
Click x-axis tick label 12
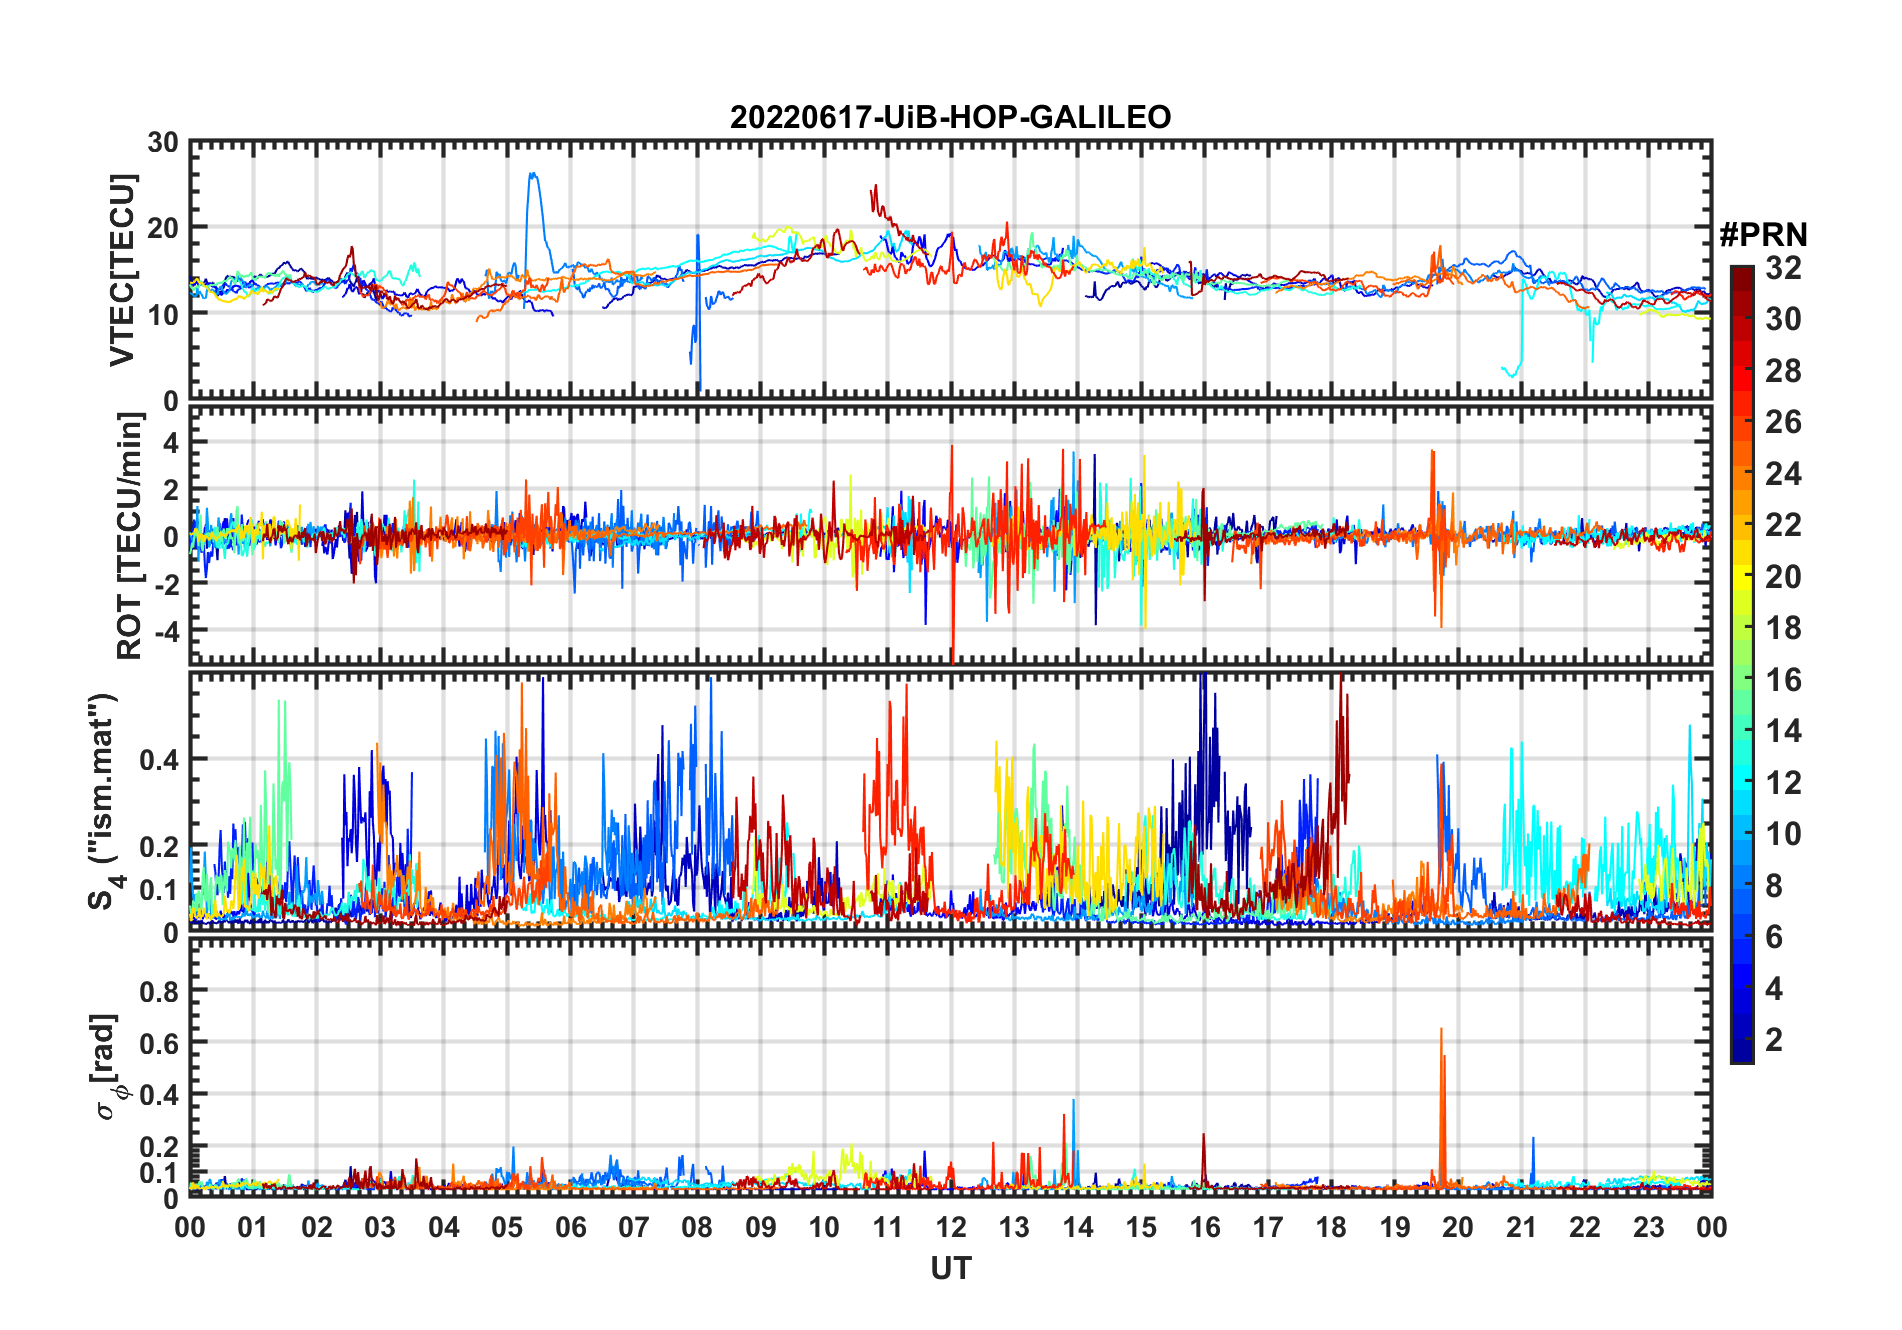951,1227
